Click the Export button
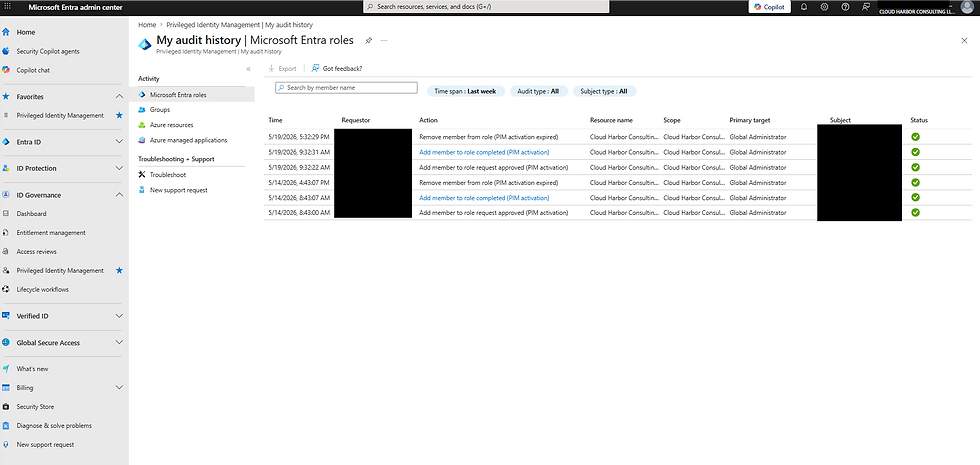The height and width of the screenshot is (465, 980). tap(282, 69)
